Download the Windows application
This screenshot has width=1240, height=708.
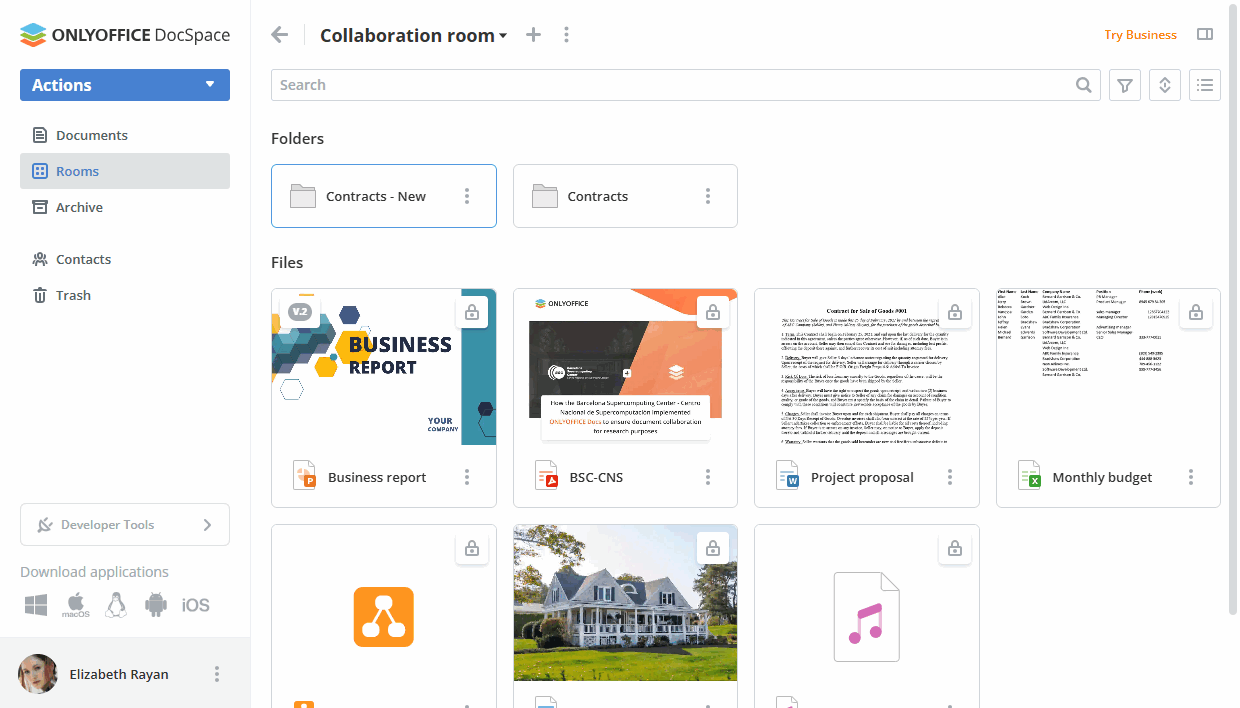click(37, 605)
